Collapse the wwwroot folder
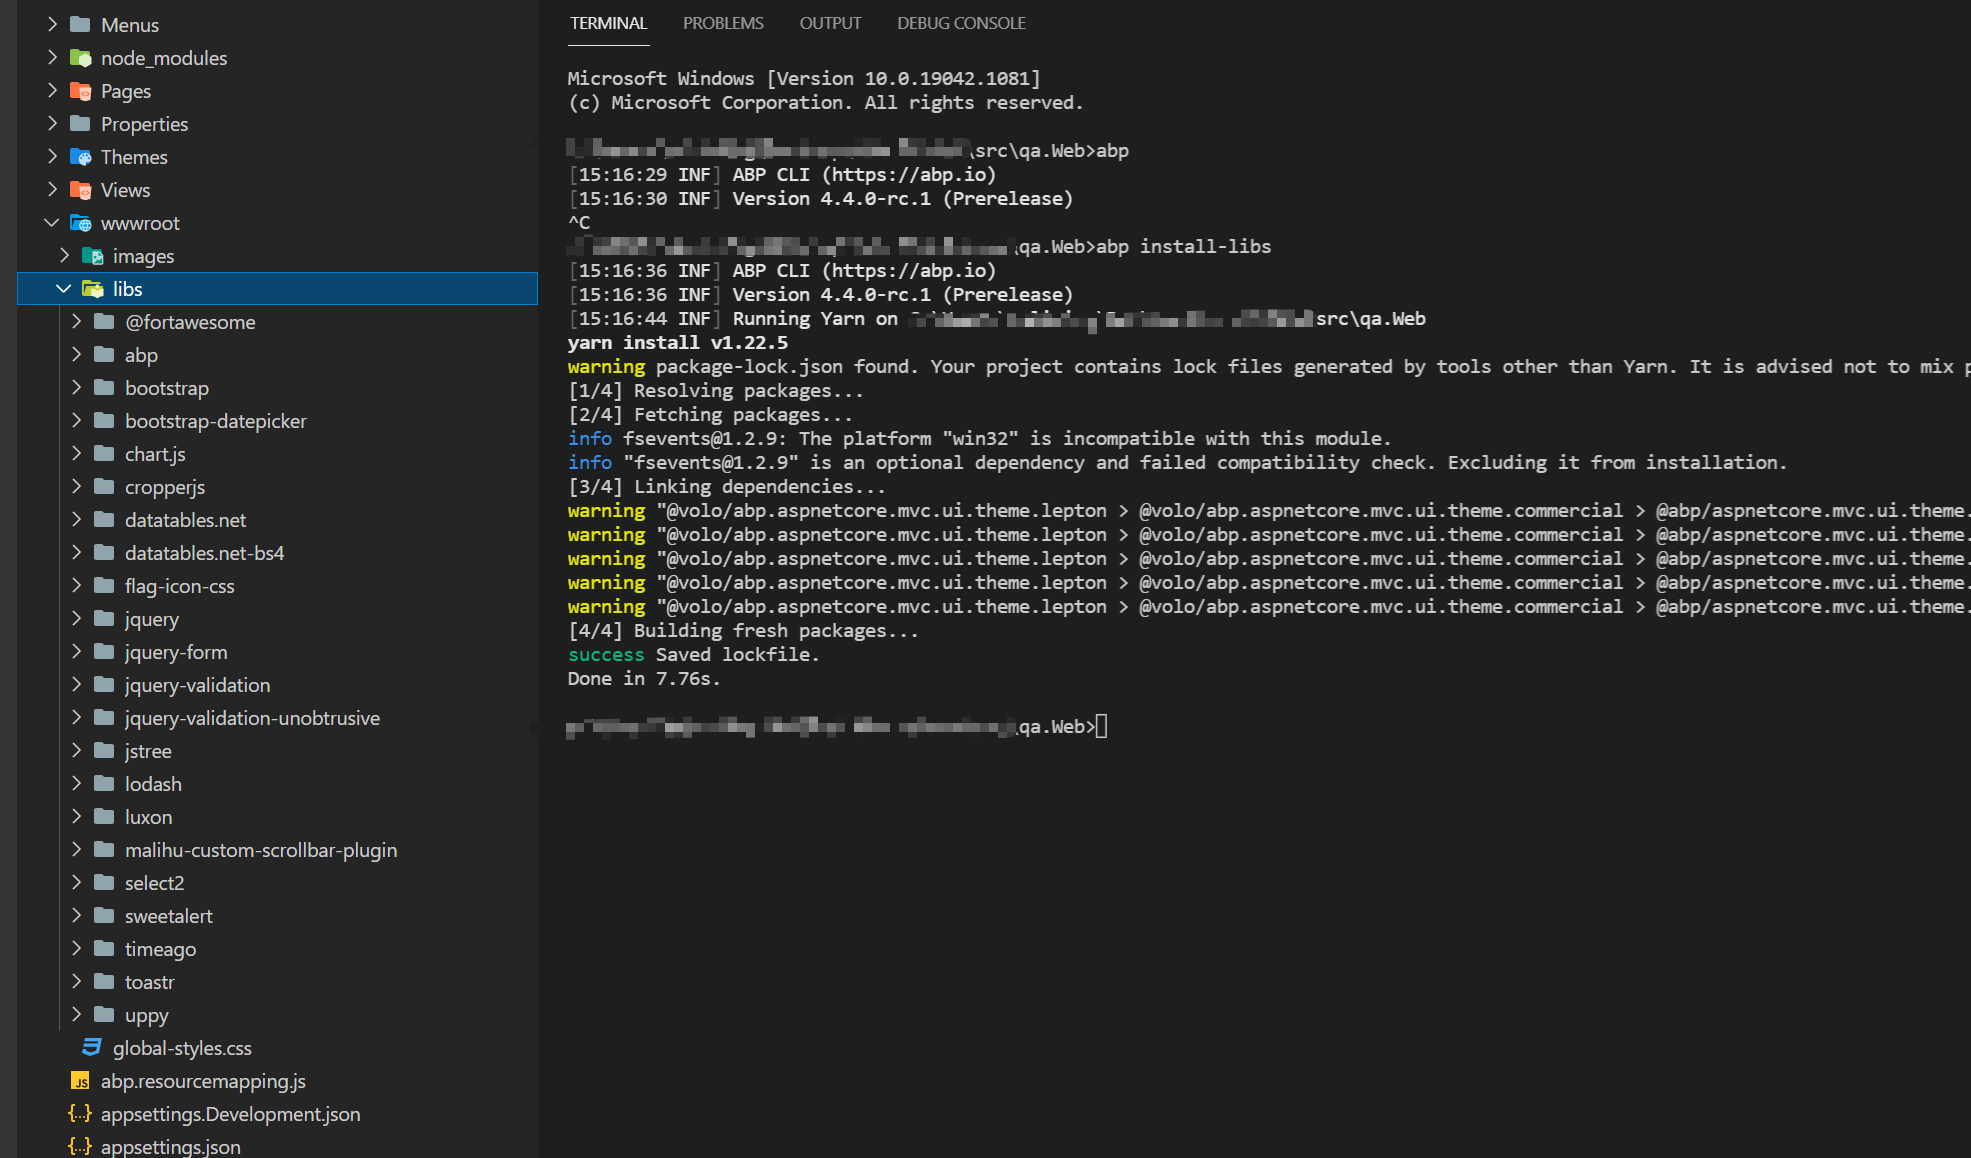The height and width of the screenshot is (1158, 1971). tap(52, 223)
